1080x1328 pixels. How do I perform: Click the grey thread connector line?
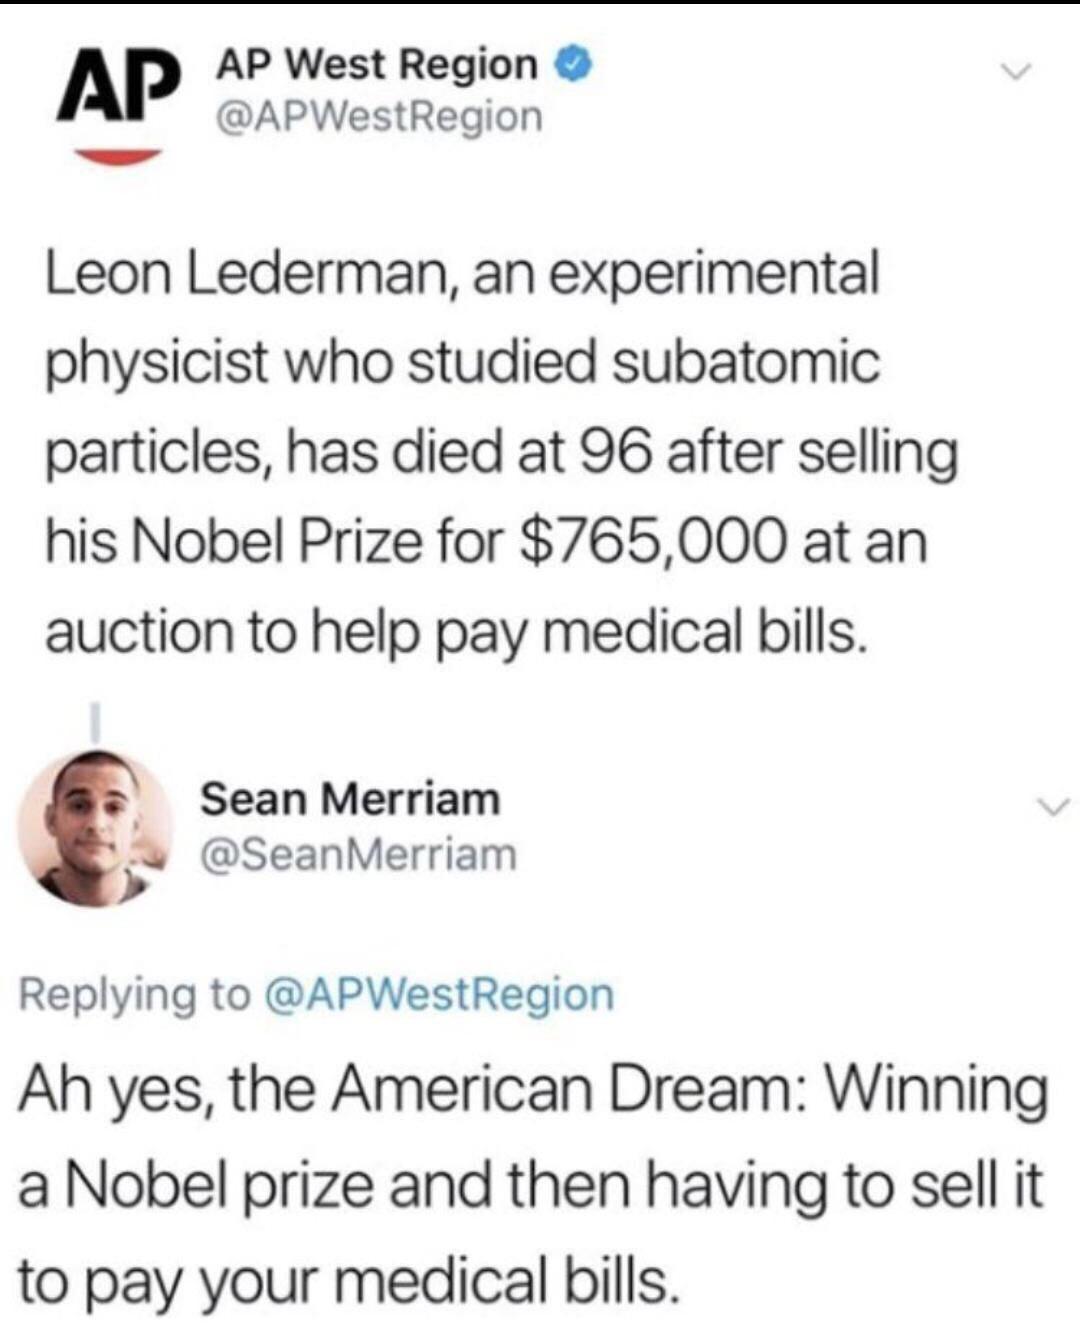pos(97,722)
